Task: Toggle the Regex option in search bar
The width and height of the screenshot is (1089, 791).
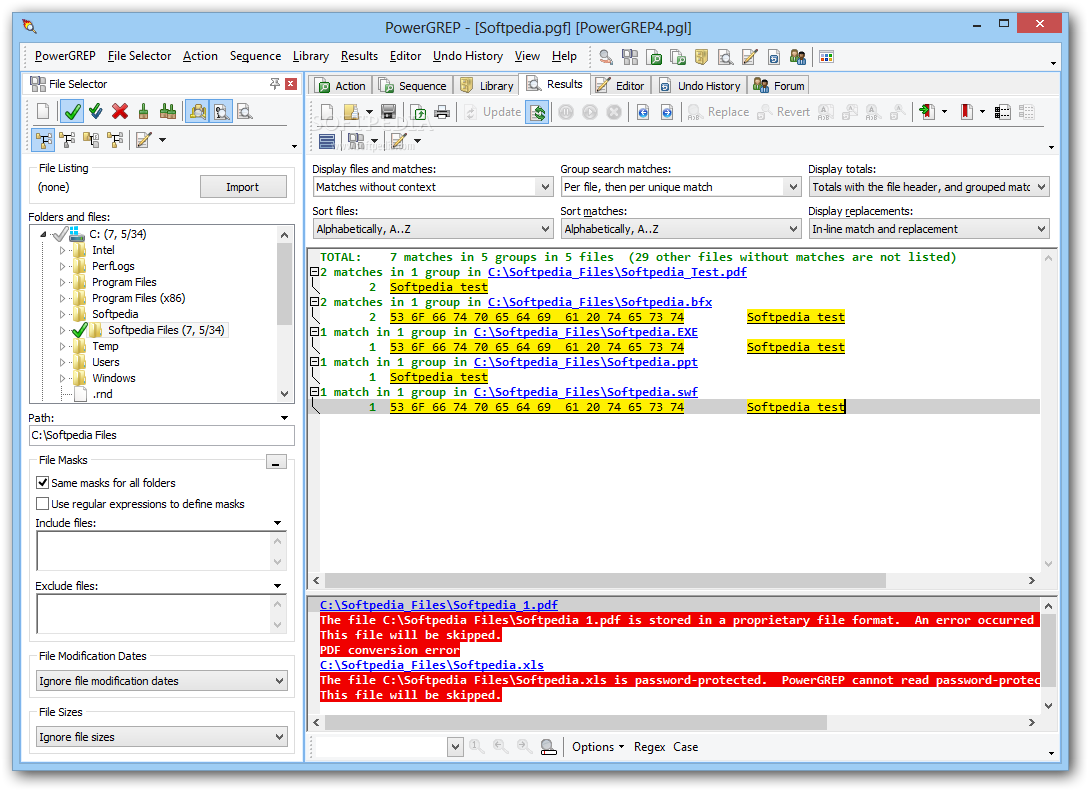Action: [649, 747]
